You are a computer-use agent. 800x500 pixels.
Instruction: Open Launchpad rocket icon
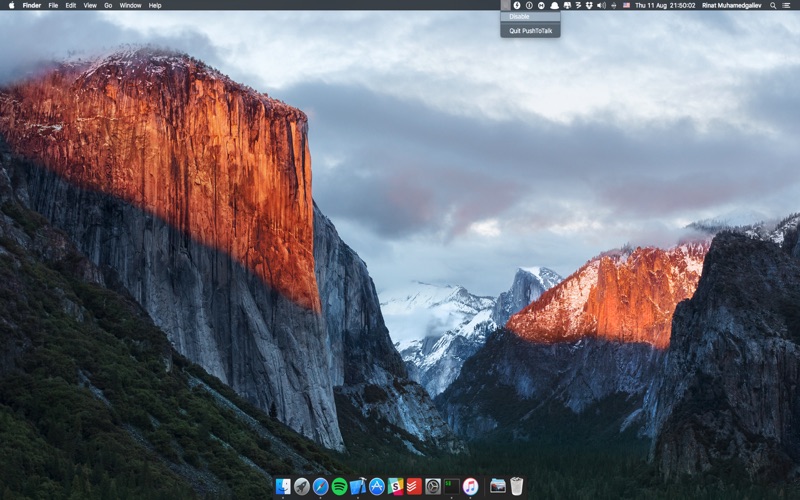(x=302, y=486)
